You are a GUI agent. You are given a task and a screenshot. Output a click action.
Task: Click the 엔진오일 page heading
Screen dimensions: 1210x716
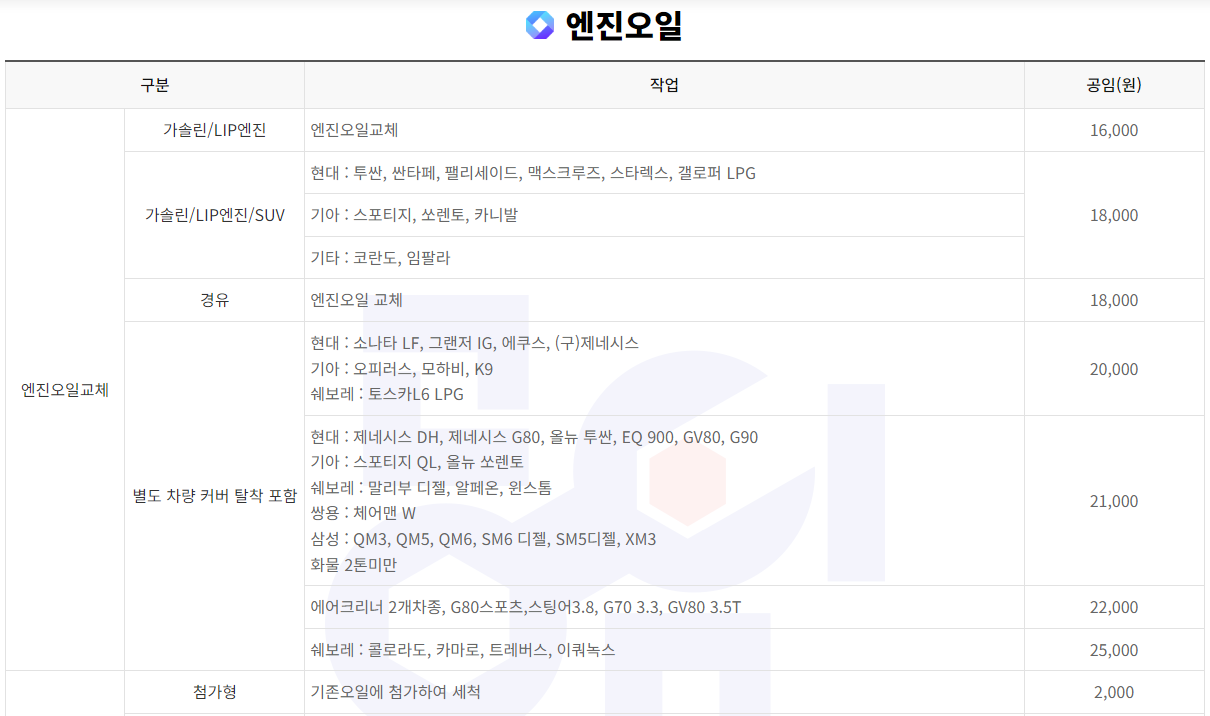(x=623, y=25)
